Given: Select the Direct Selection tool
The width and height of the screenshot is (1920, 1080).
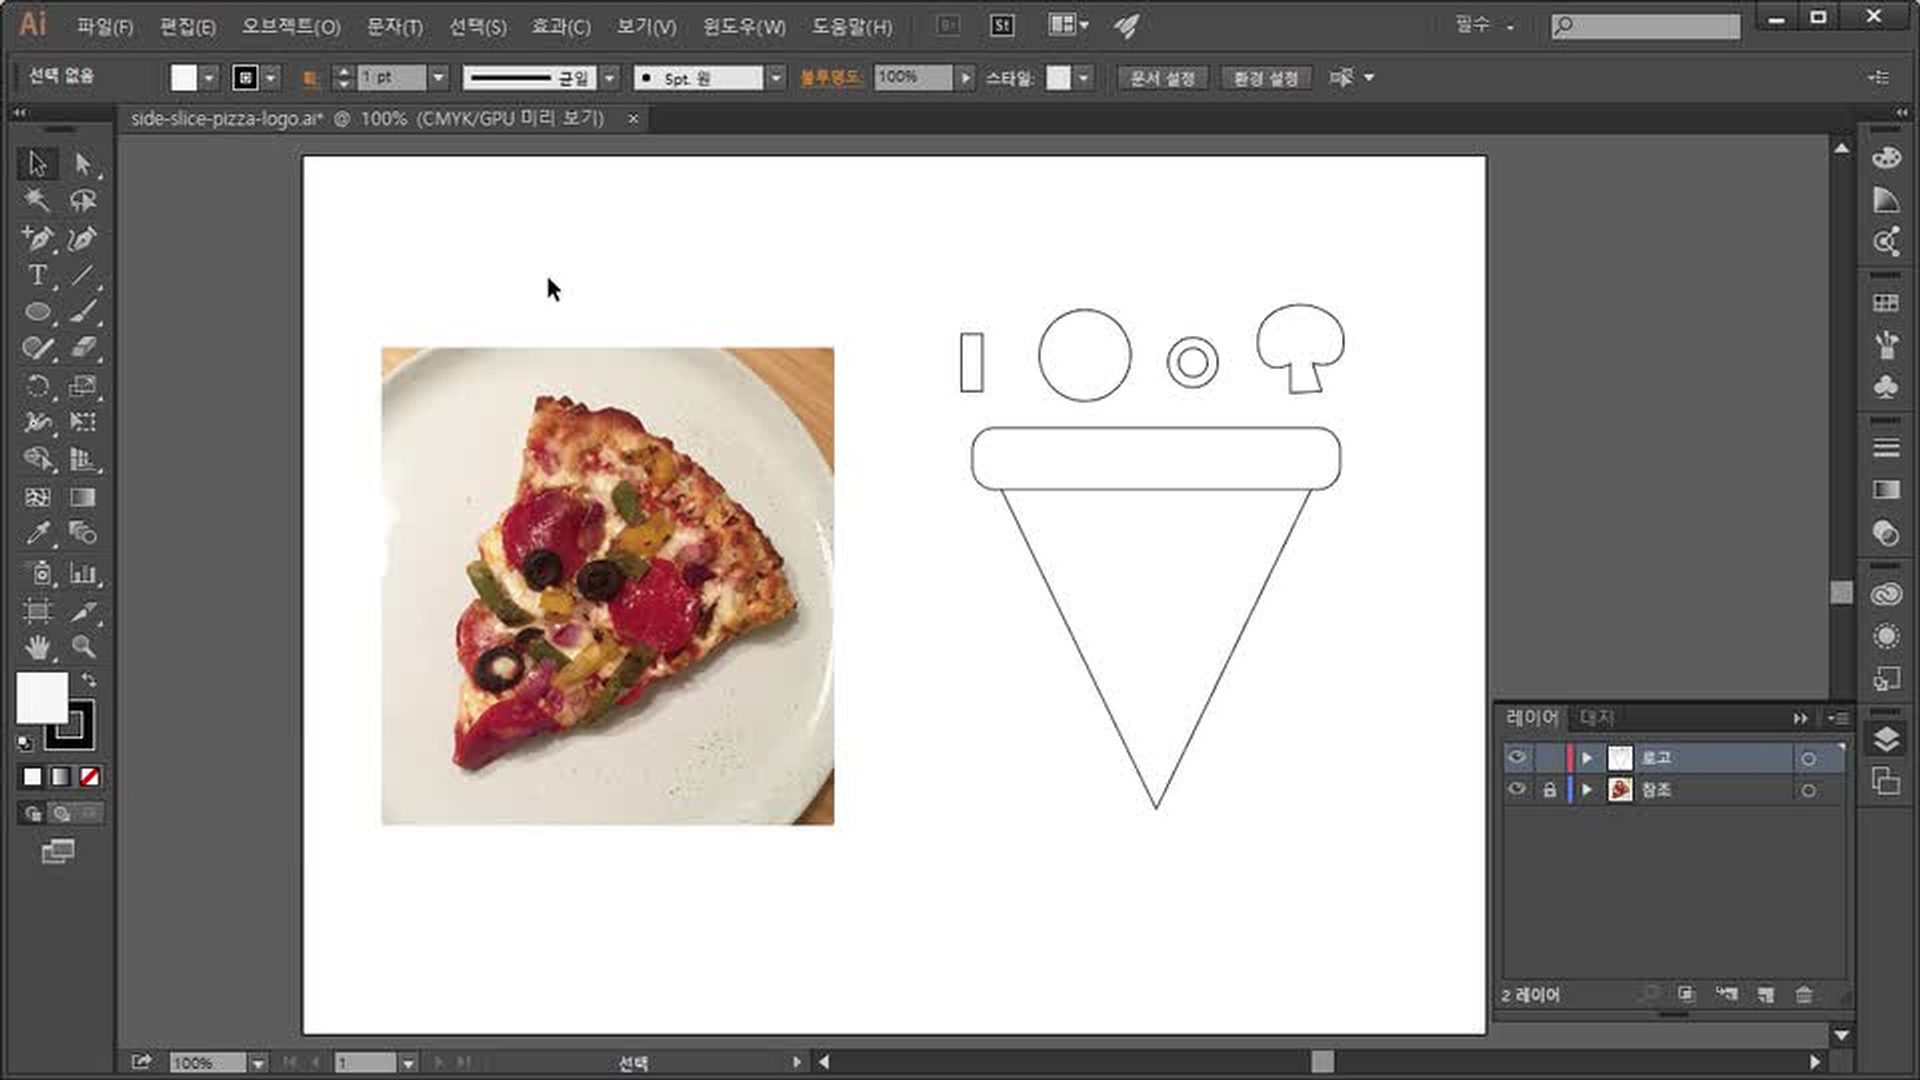Looking at the screenshot, I should pos(83,163).
